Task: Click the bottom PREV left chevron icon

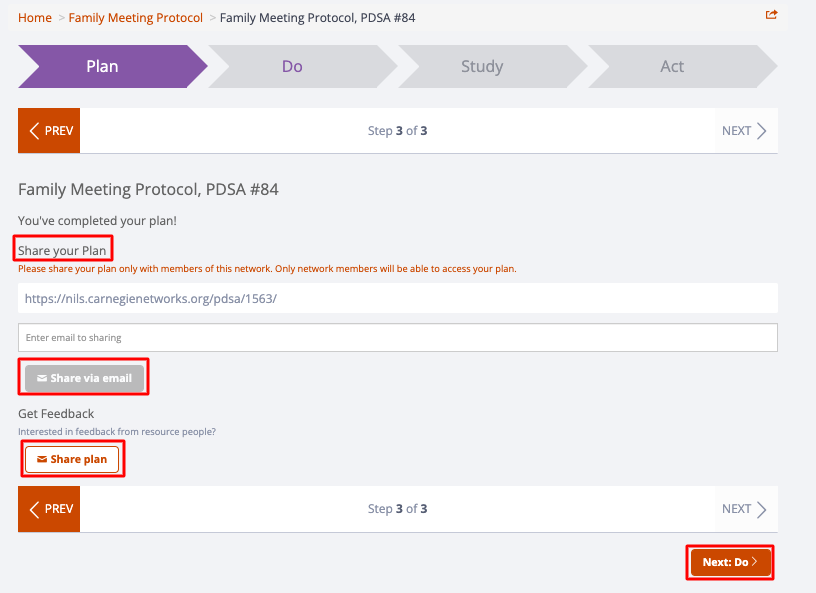Action: coord(34,509)
